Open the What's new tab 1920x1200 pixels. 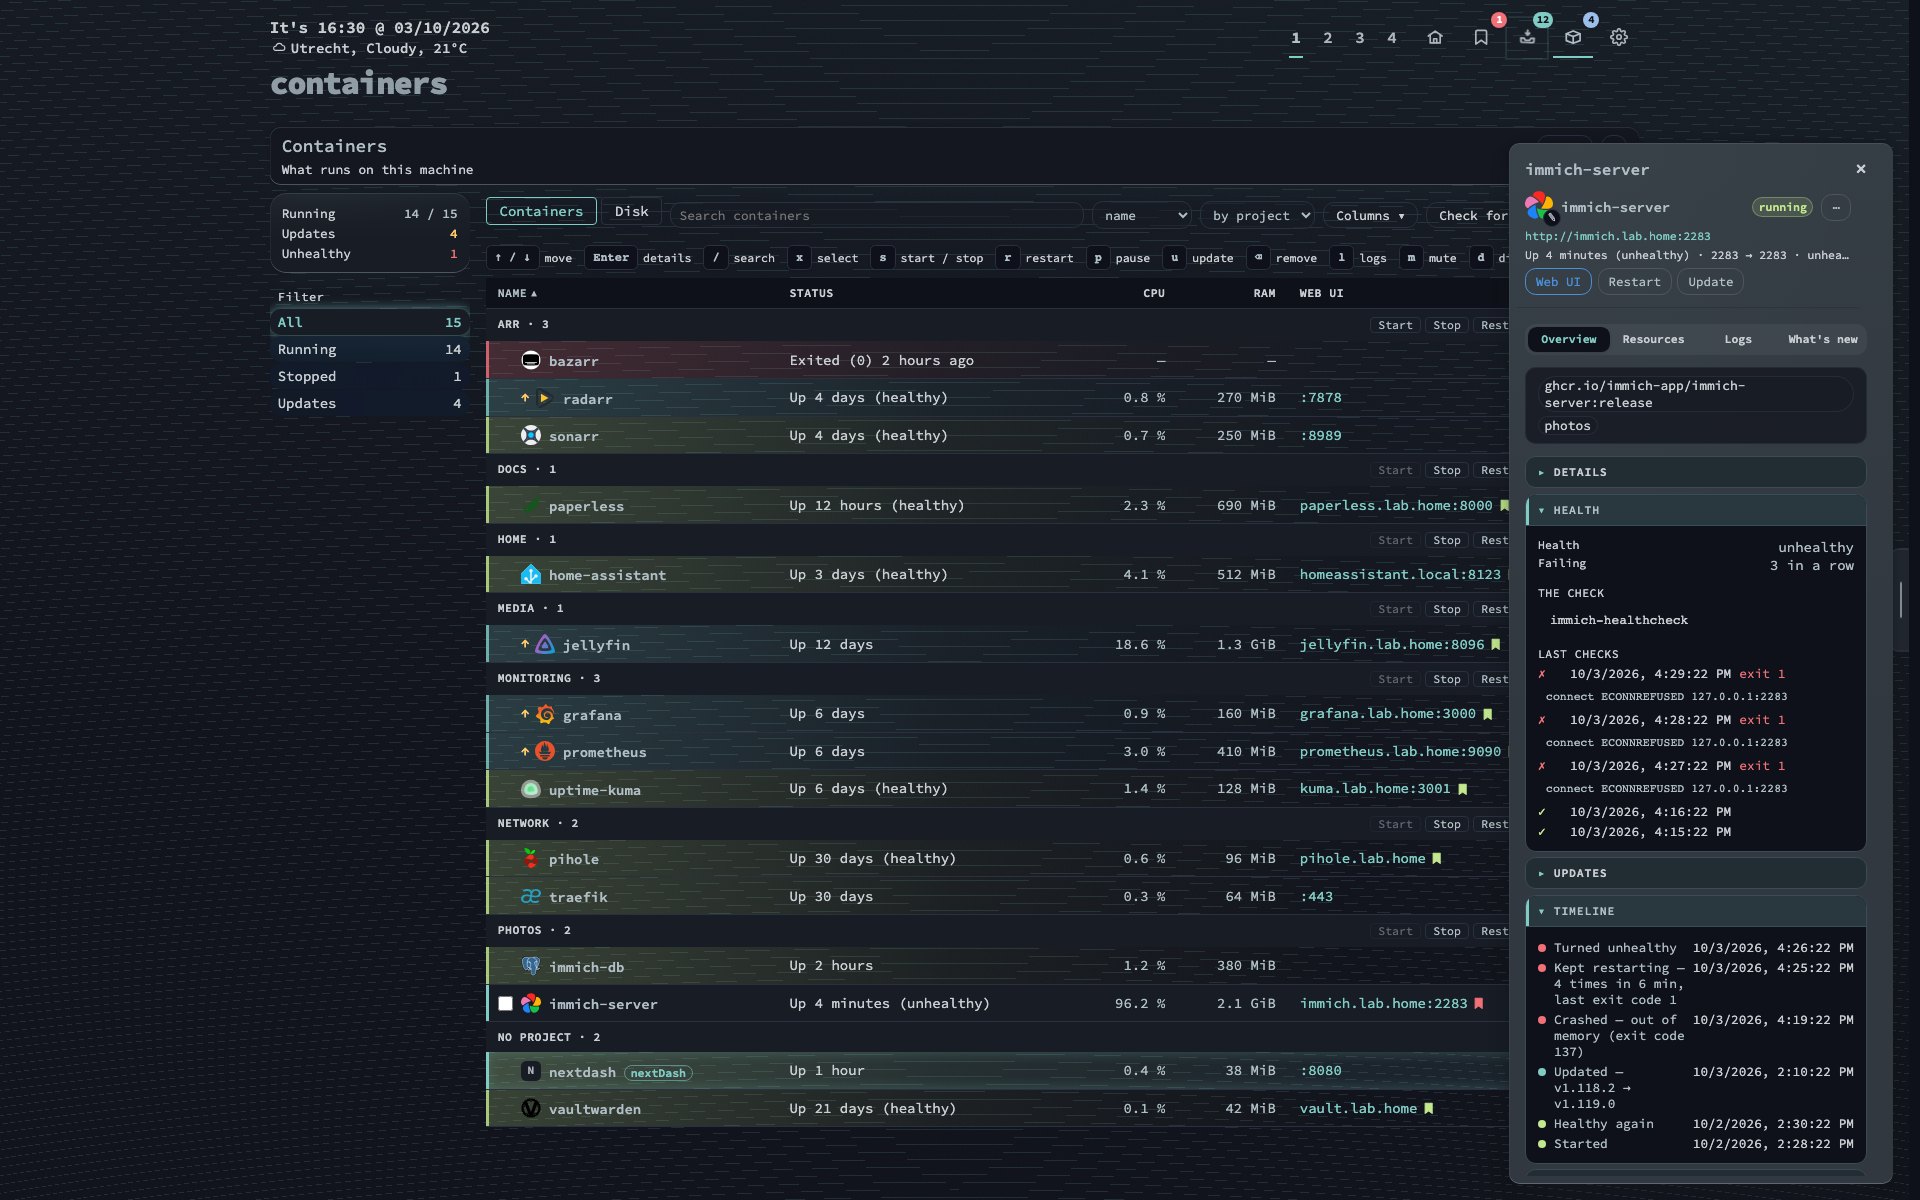1822,339
